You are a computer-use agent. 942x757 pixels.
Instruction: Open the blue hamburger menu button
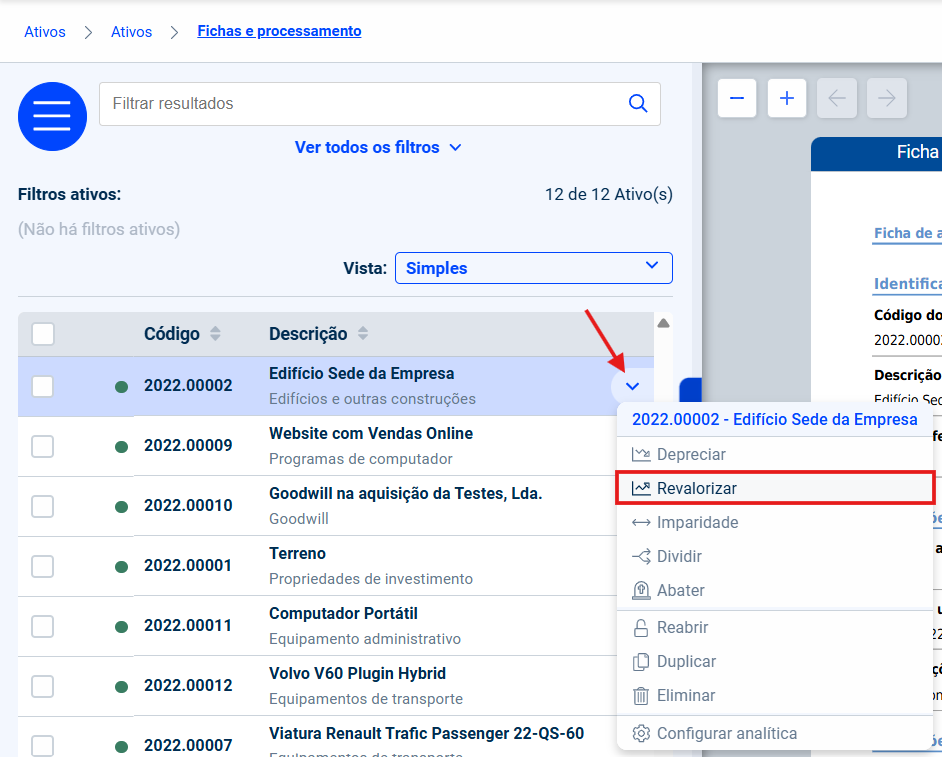[x=52, y=116]
